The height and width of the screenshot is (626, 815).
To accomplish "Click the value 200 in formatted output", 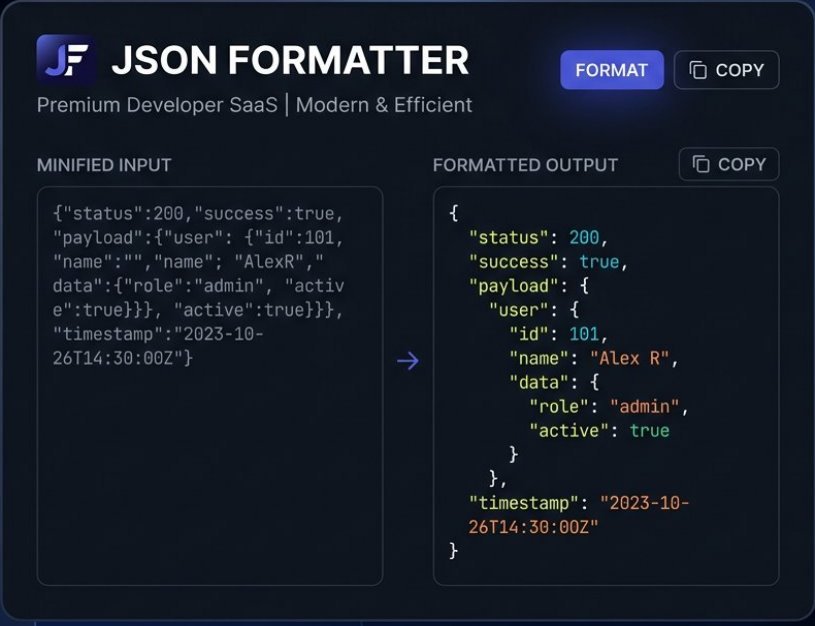I will (584, 238).
